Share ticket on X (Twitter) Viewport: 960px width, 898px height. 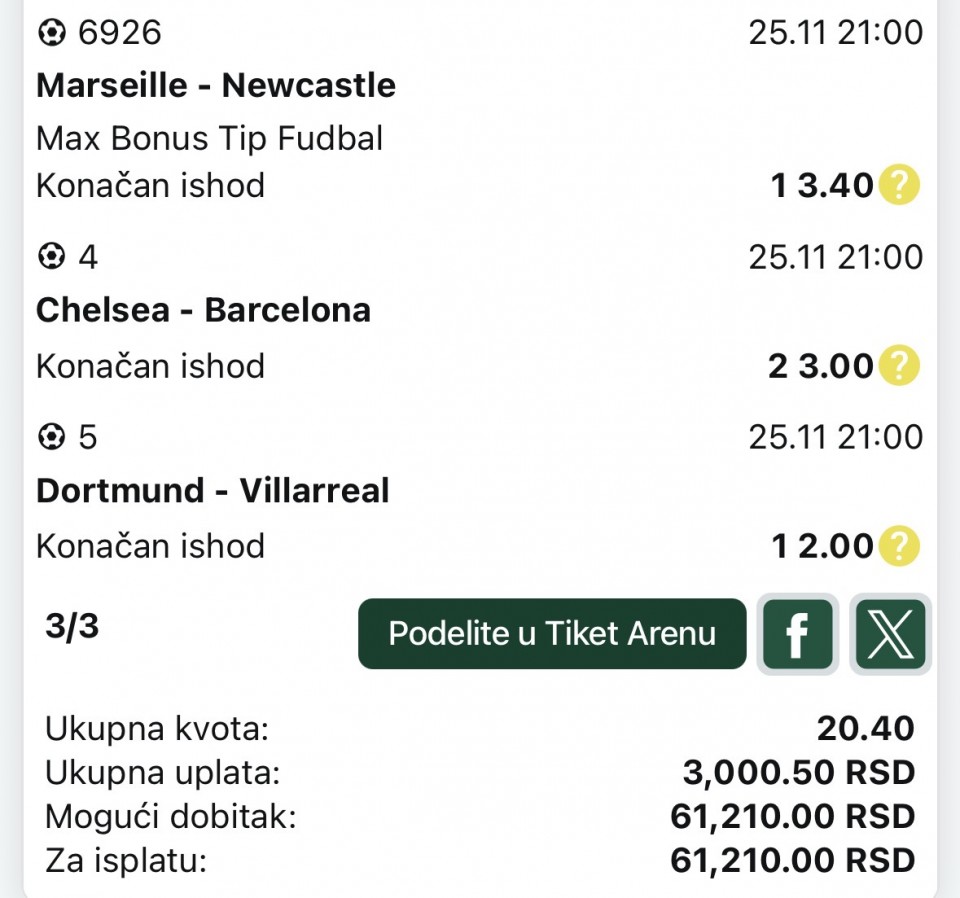(x=890, y=634)
